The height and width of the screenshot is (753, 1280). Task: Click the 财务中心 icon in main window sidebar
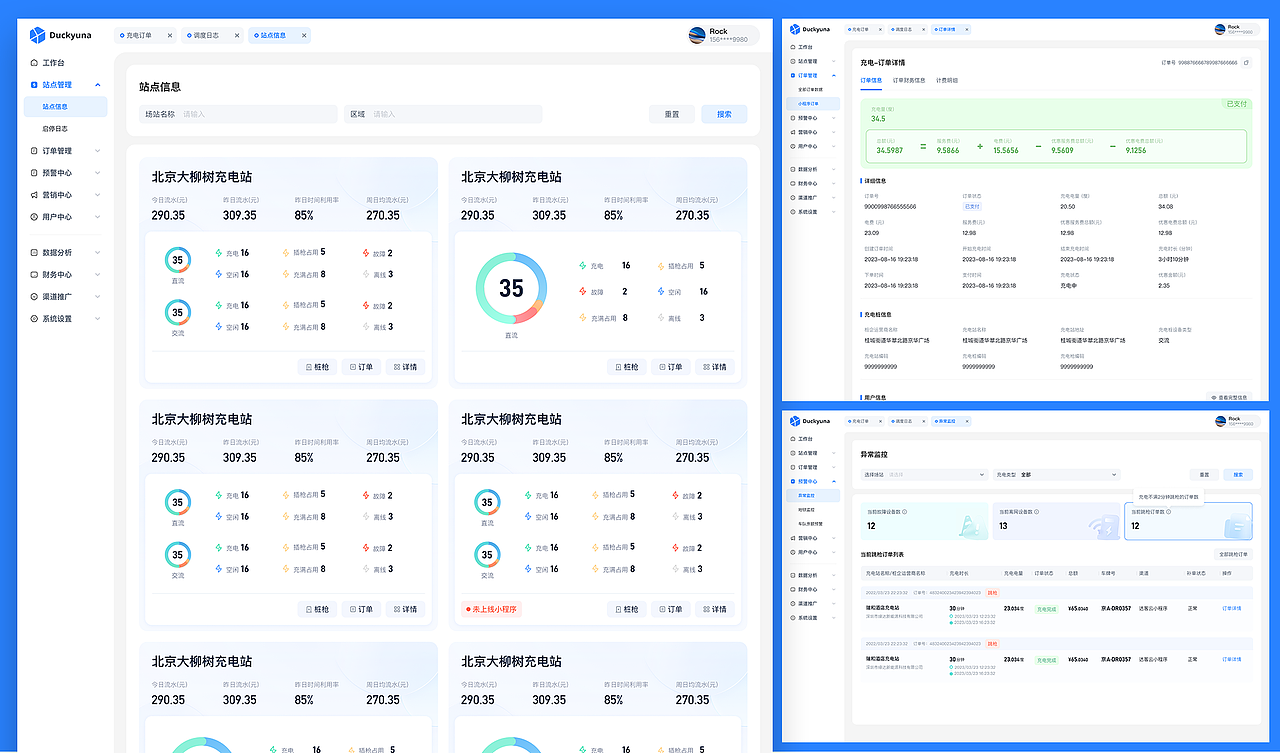(x=35, y=275)
